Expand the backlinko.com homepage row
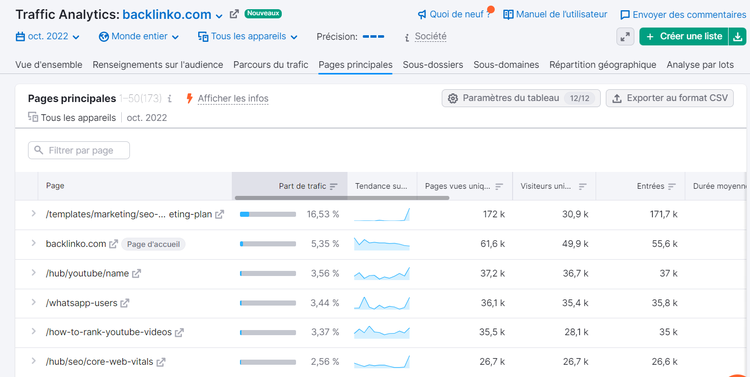The image size is (750, 377). point(33,243)
